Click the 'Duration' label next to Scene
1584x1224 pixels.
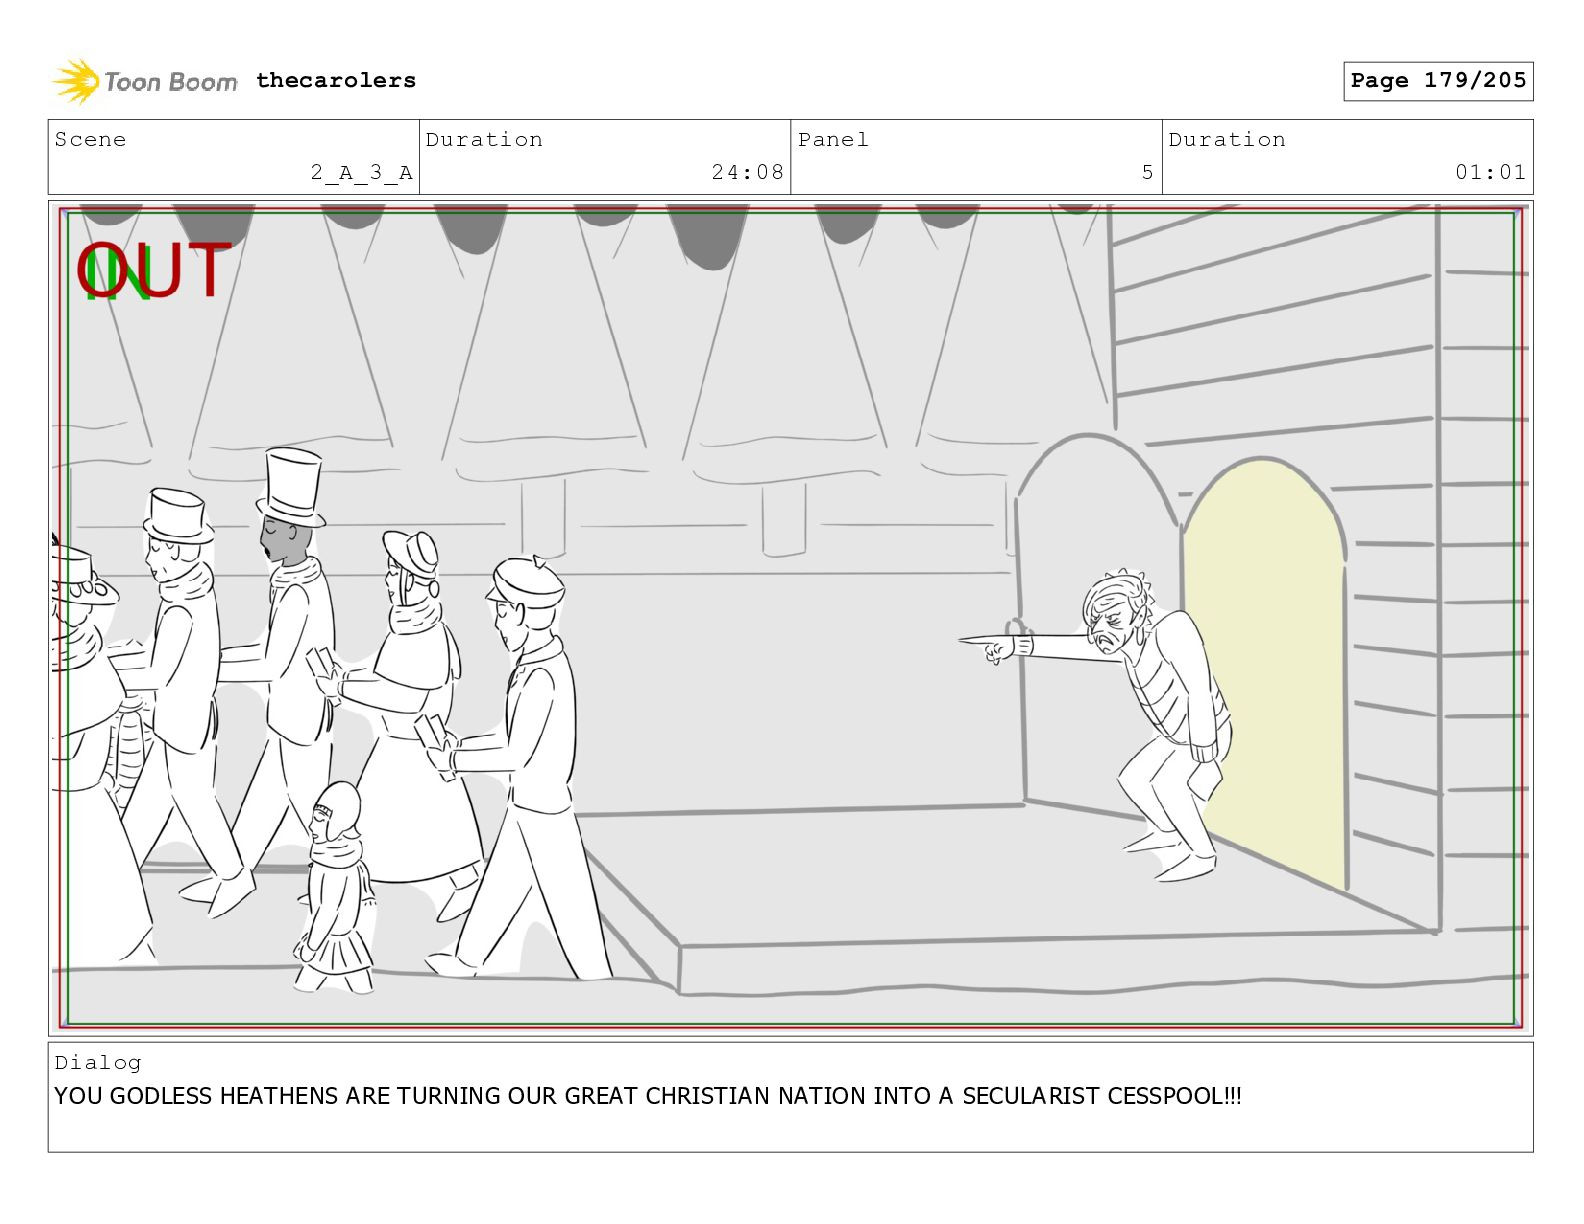click(484, 139)
